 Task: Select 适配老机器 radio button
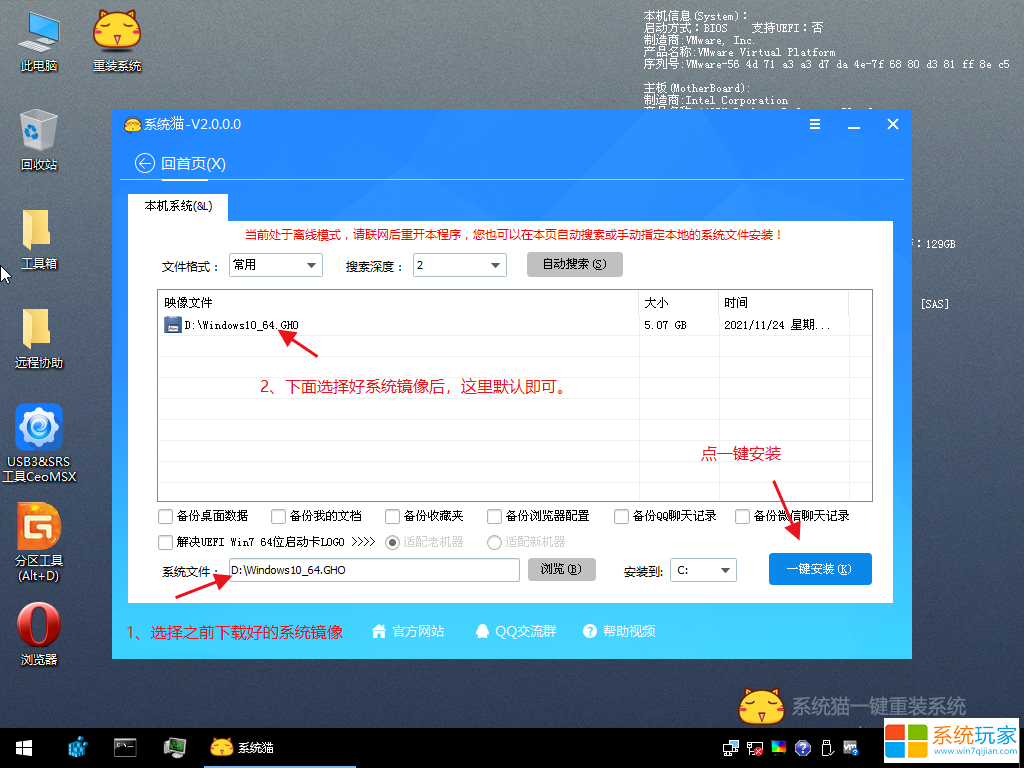click(x=392, y=542)
